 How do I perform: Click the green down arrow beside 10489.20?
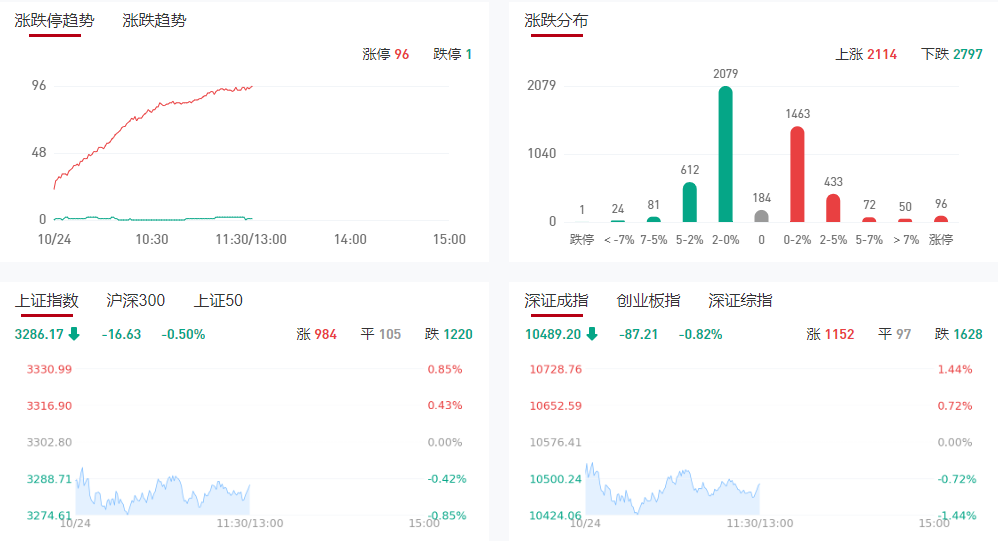(x=592, y=334)
